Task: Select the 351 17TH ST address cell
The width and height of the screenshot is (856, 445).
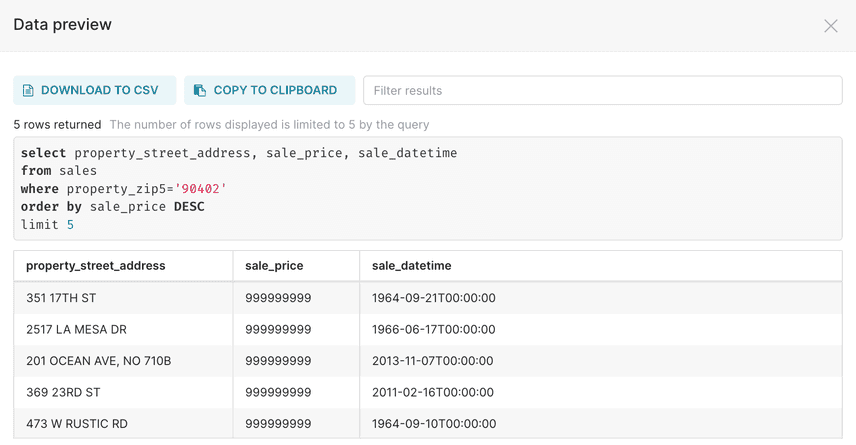Action: [x=123, y=298]
